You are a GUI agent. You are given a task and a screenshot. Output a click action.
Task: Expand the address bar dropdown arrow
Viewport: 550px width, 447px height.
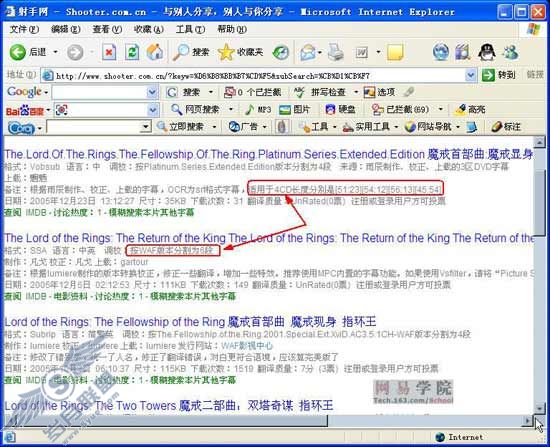470,75
